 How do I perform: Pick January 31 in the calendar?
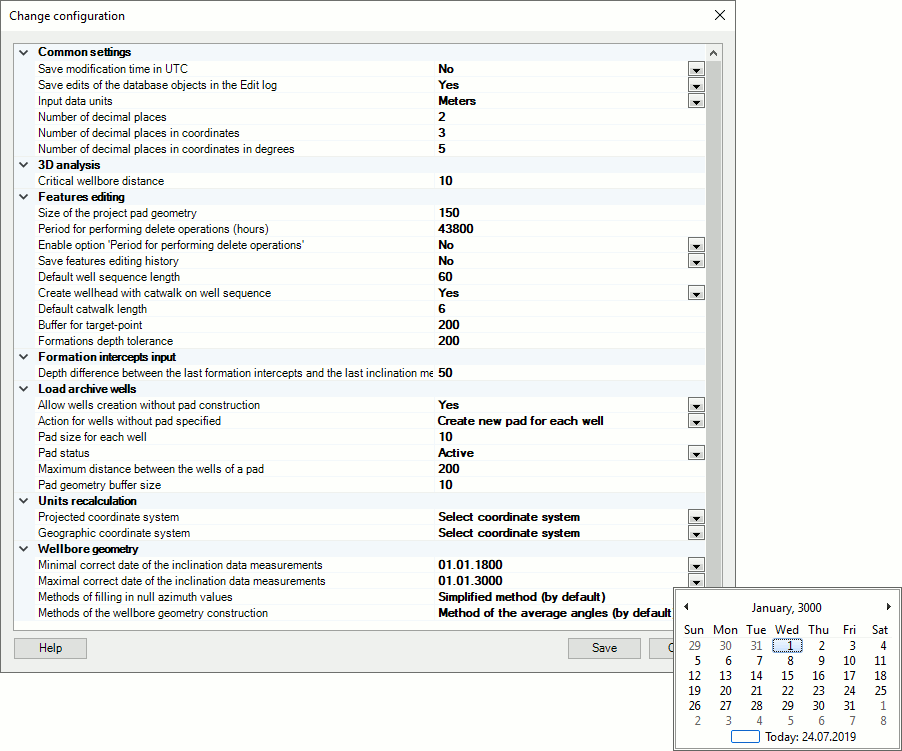[x=850, y=706]
